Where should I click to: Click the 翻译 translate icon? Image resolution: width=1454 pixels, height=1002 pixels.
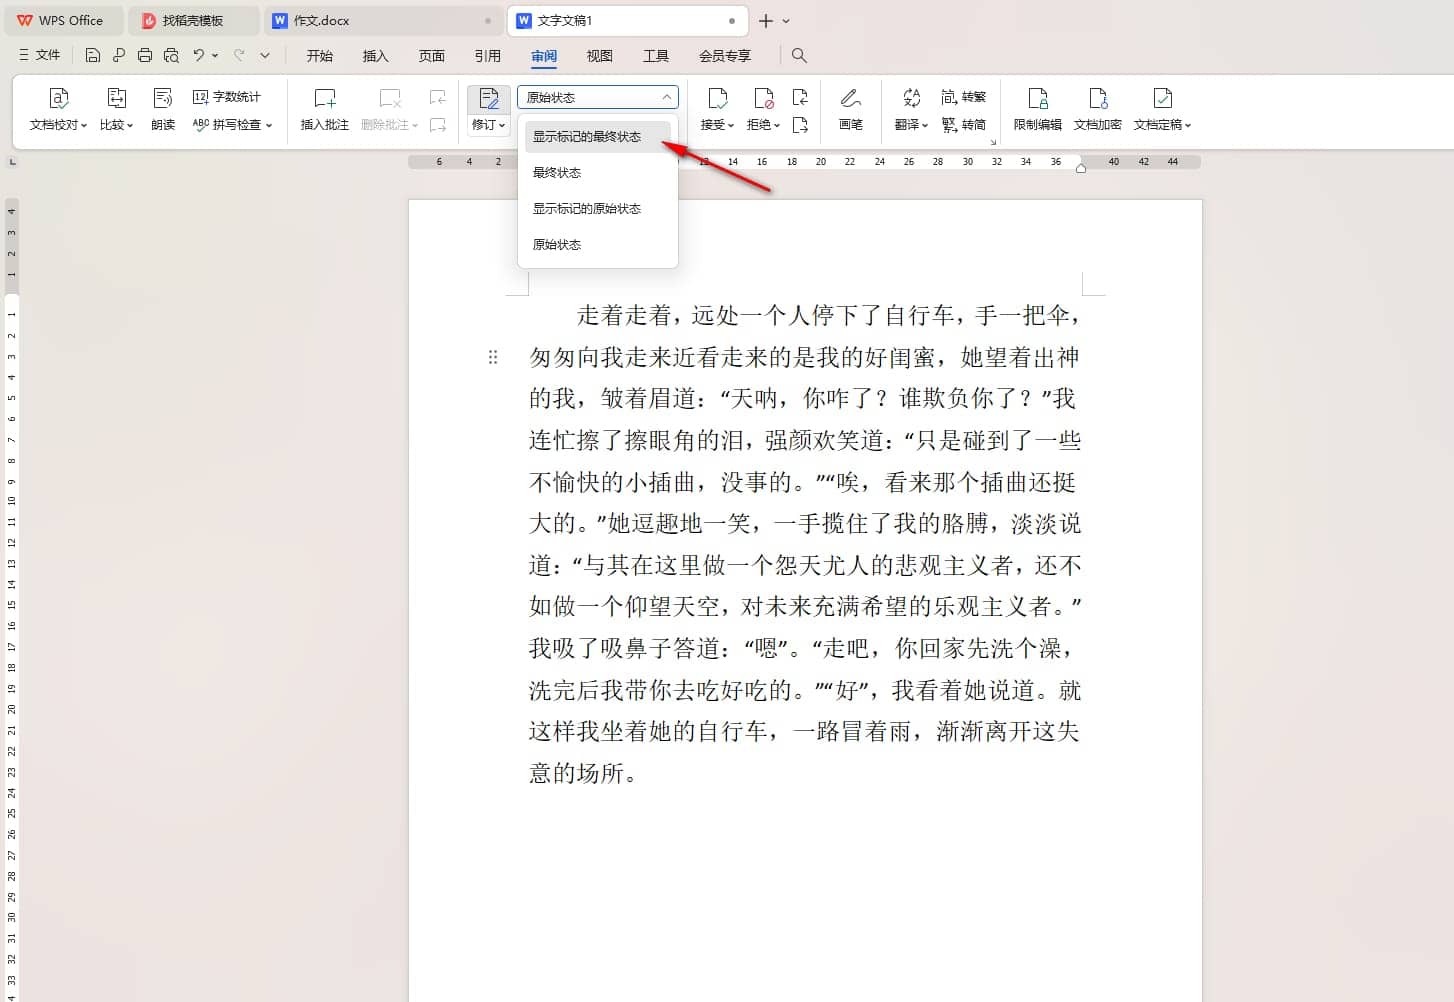911,98
